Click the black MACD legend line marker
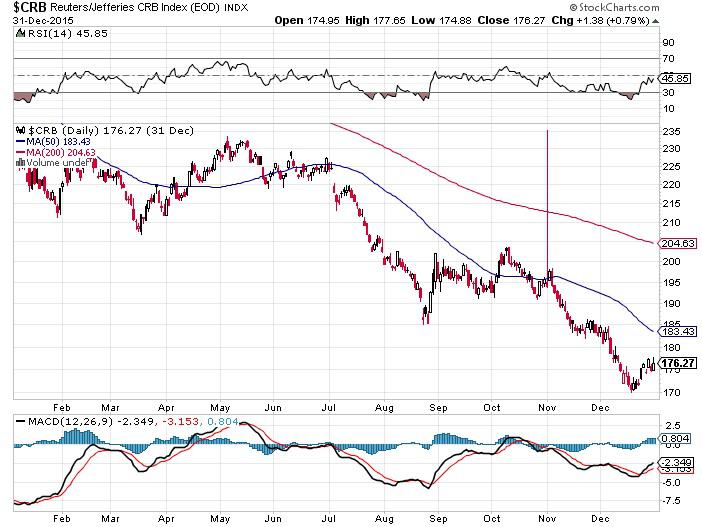702x527 pixels. [x=21, y=421]
